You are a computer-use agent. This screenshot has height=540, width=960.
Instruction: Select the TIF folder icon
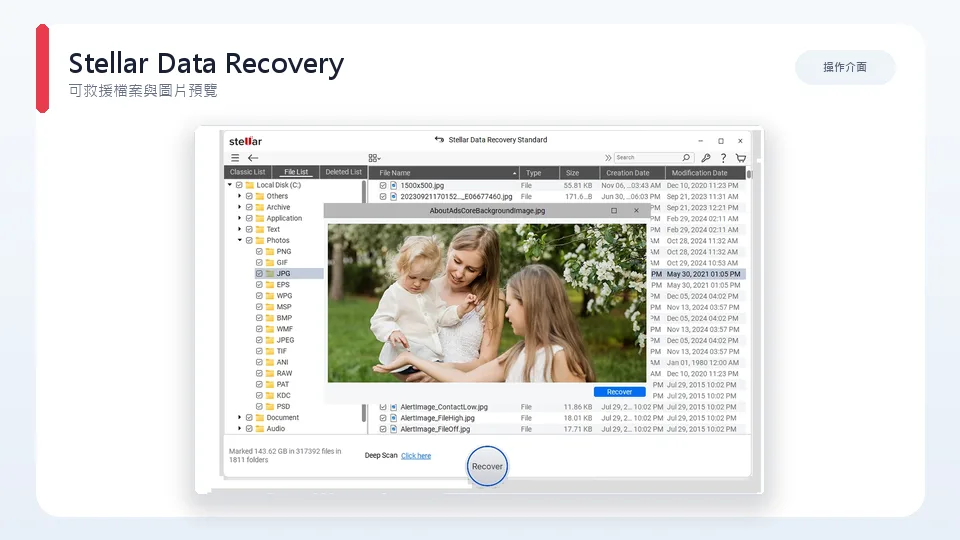click(x=269, y=351)
